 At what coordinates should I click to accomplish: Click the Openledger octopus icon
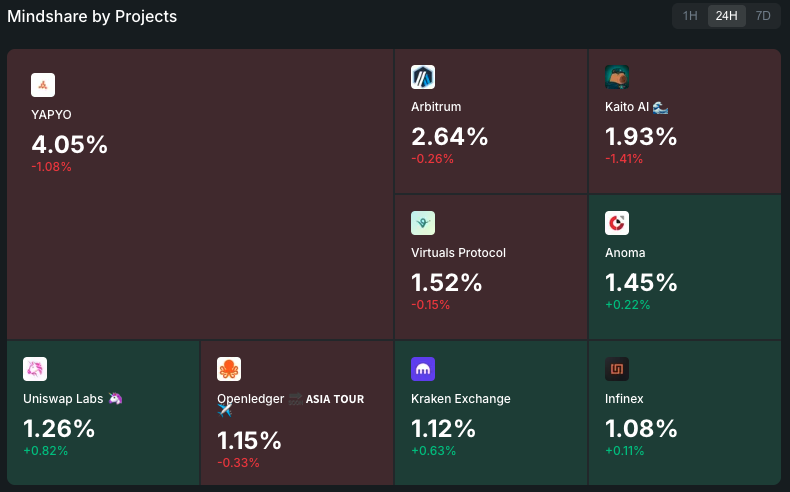click(x=229, y=369)
